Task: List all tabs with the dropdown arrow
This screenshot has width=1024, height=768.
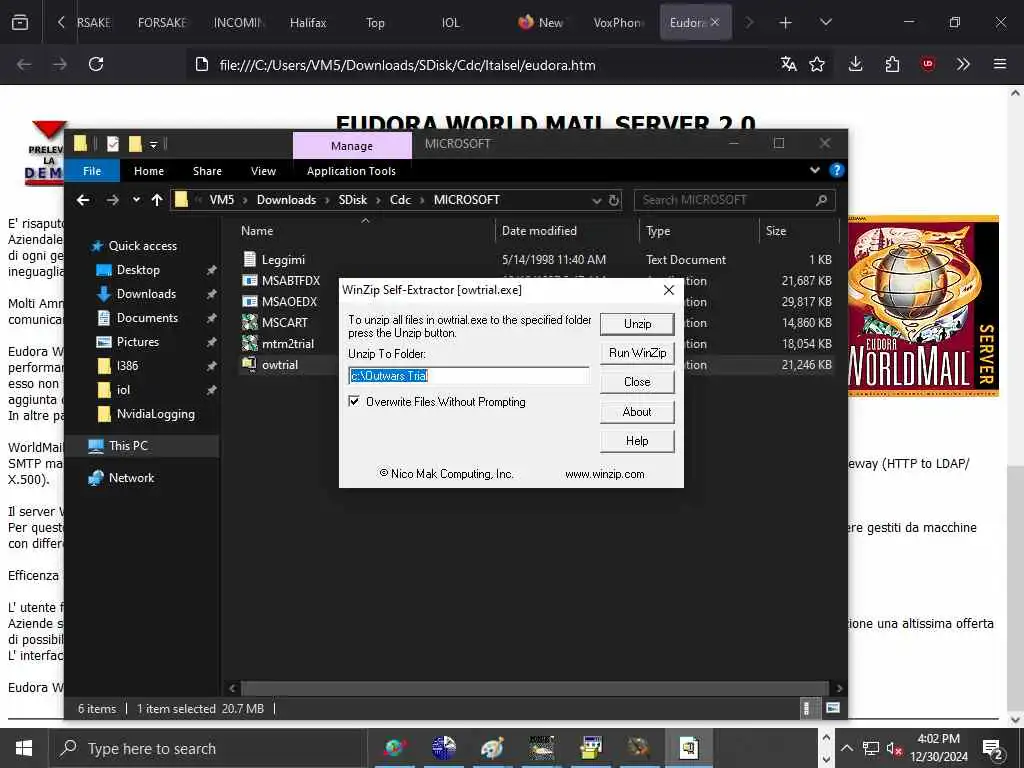Action: [825, 23]
